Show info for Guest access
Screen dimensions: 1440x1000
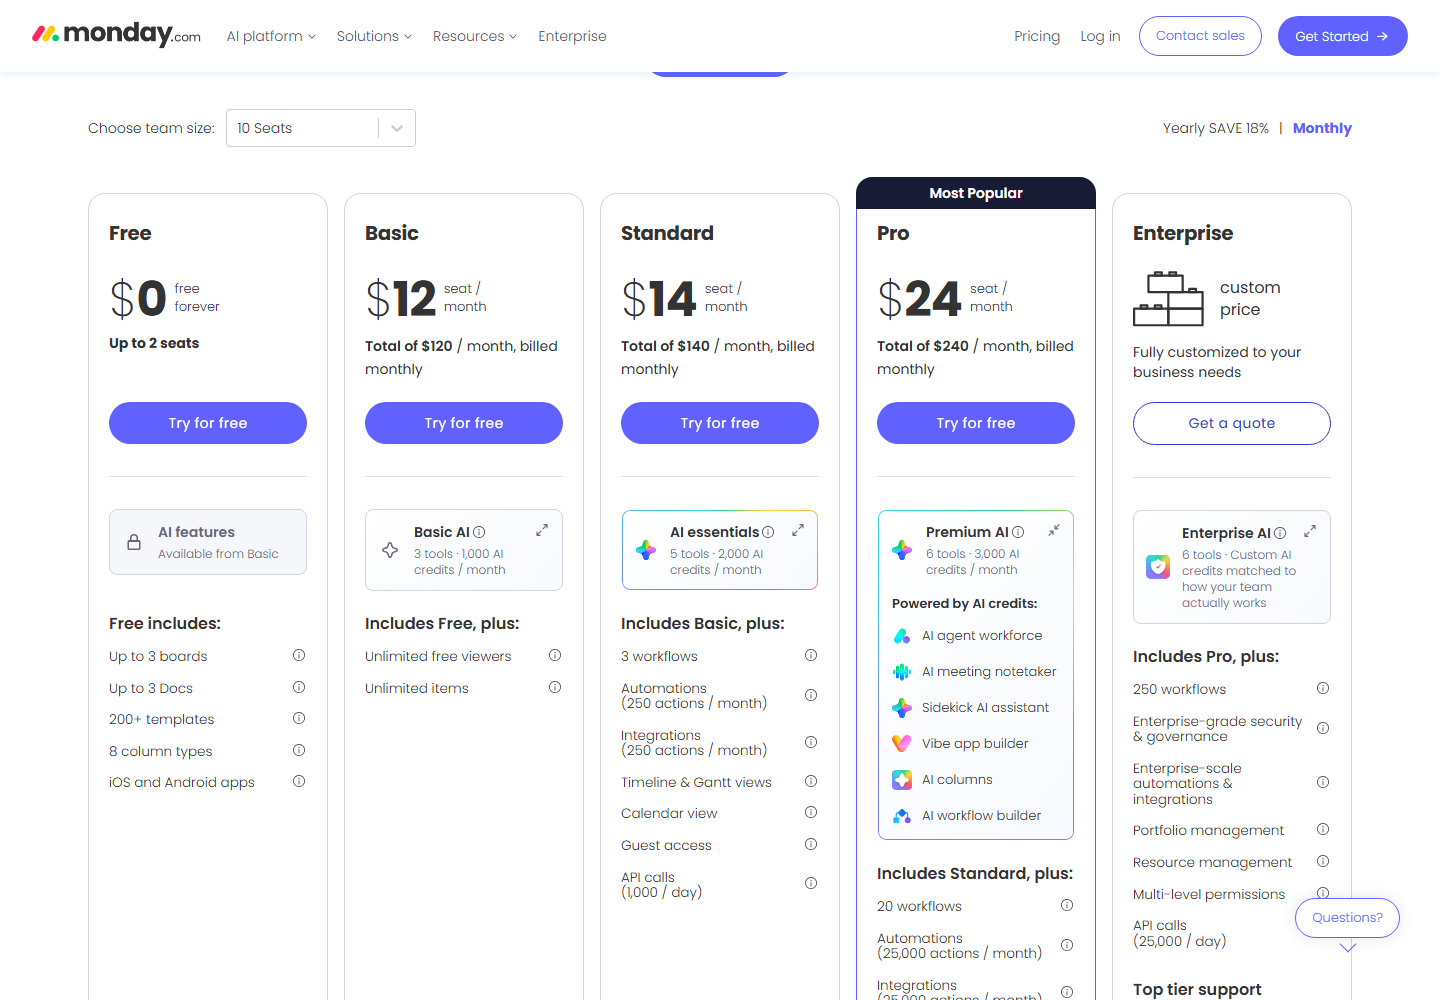pyautogui.click(x=811, y=845)
